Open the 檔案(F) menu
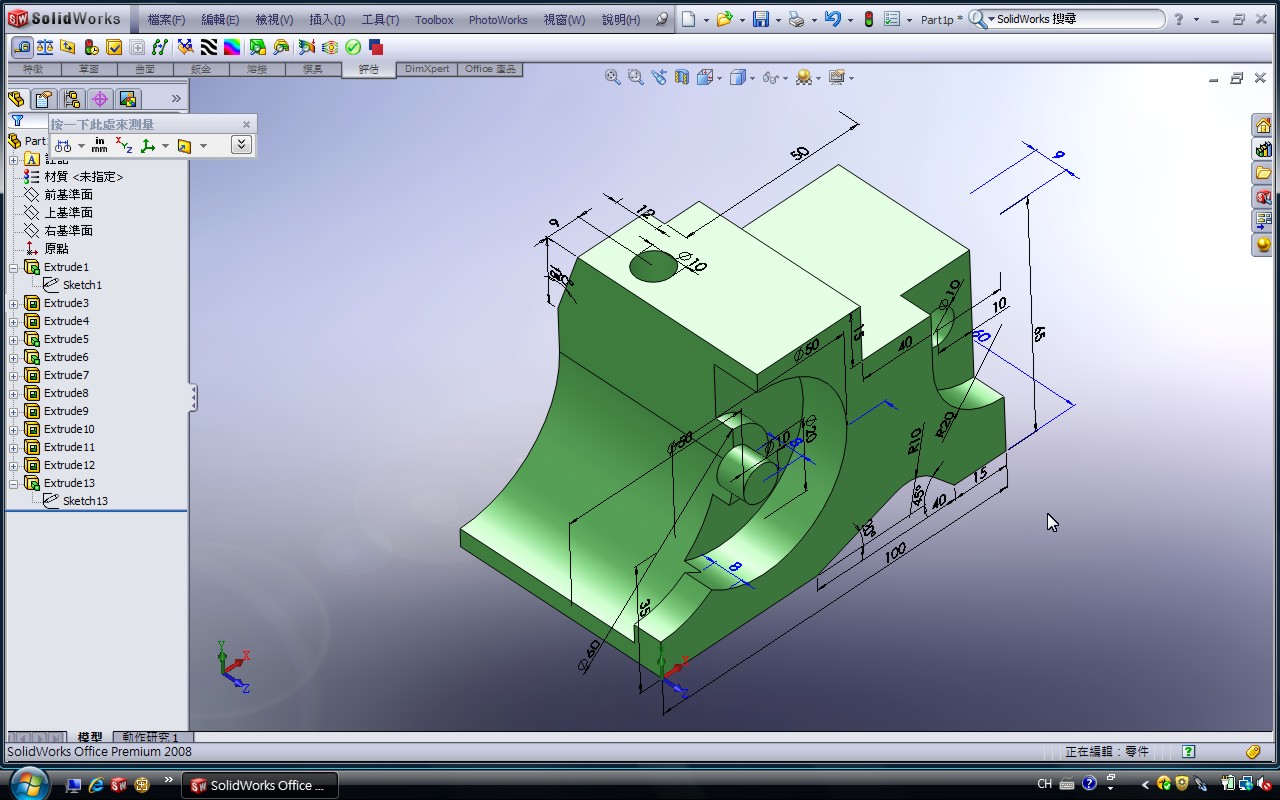This screenshot has height=800, width=1280. pyautogui.click(x=166, y=19)
